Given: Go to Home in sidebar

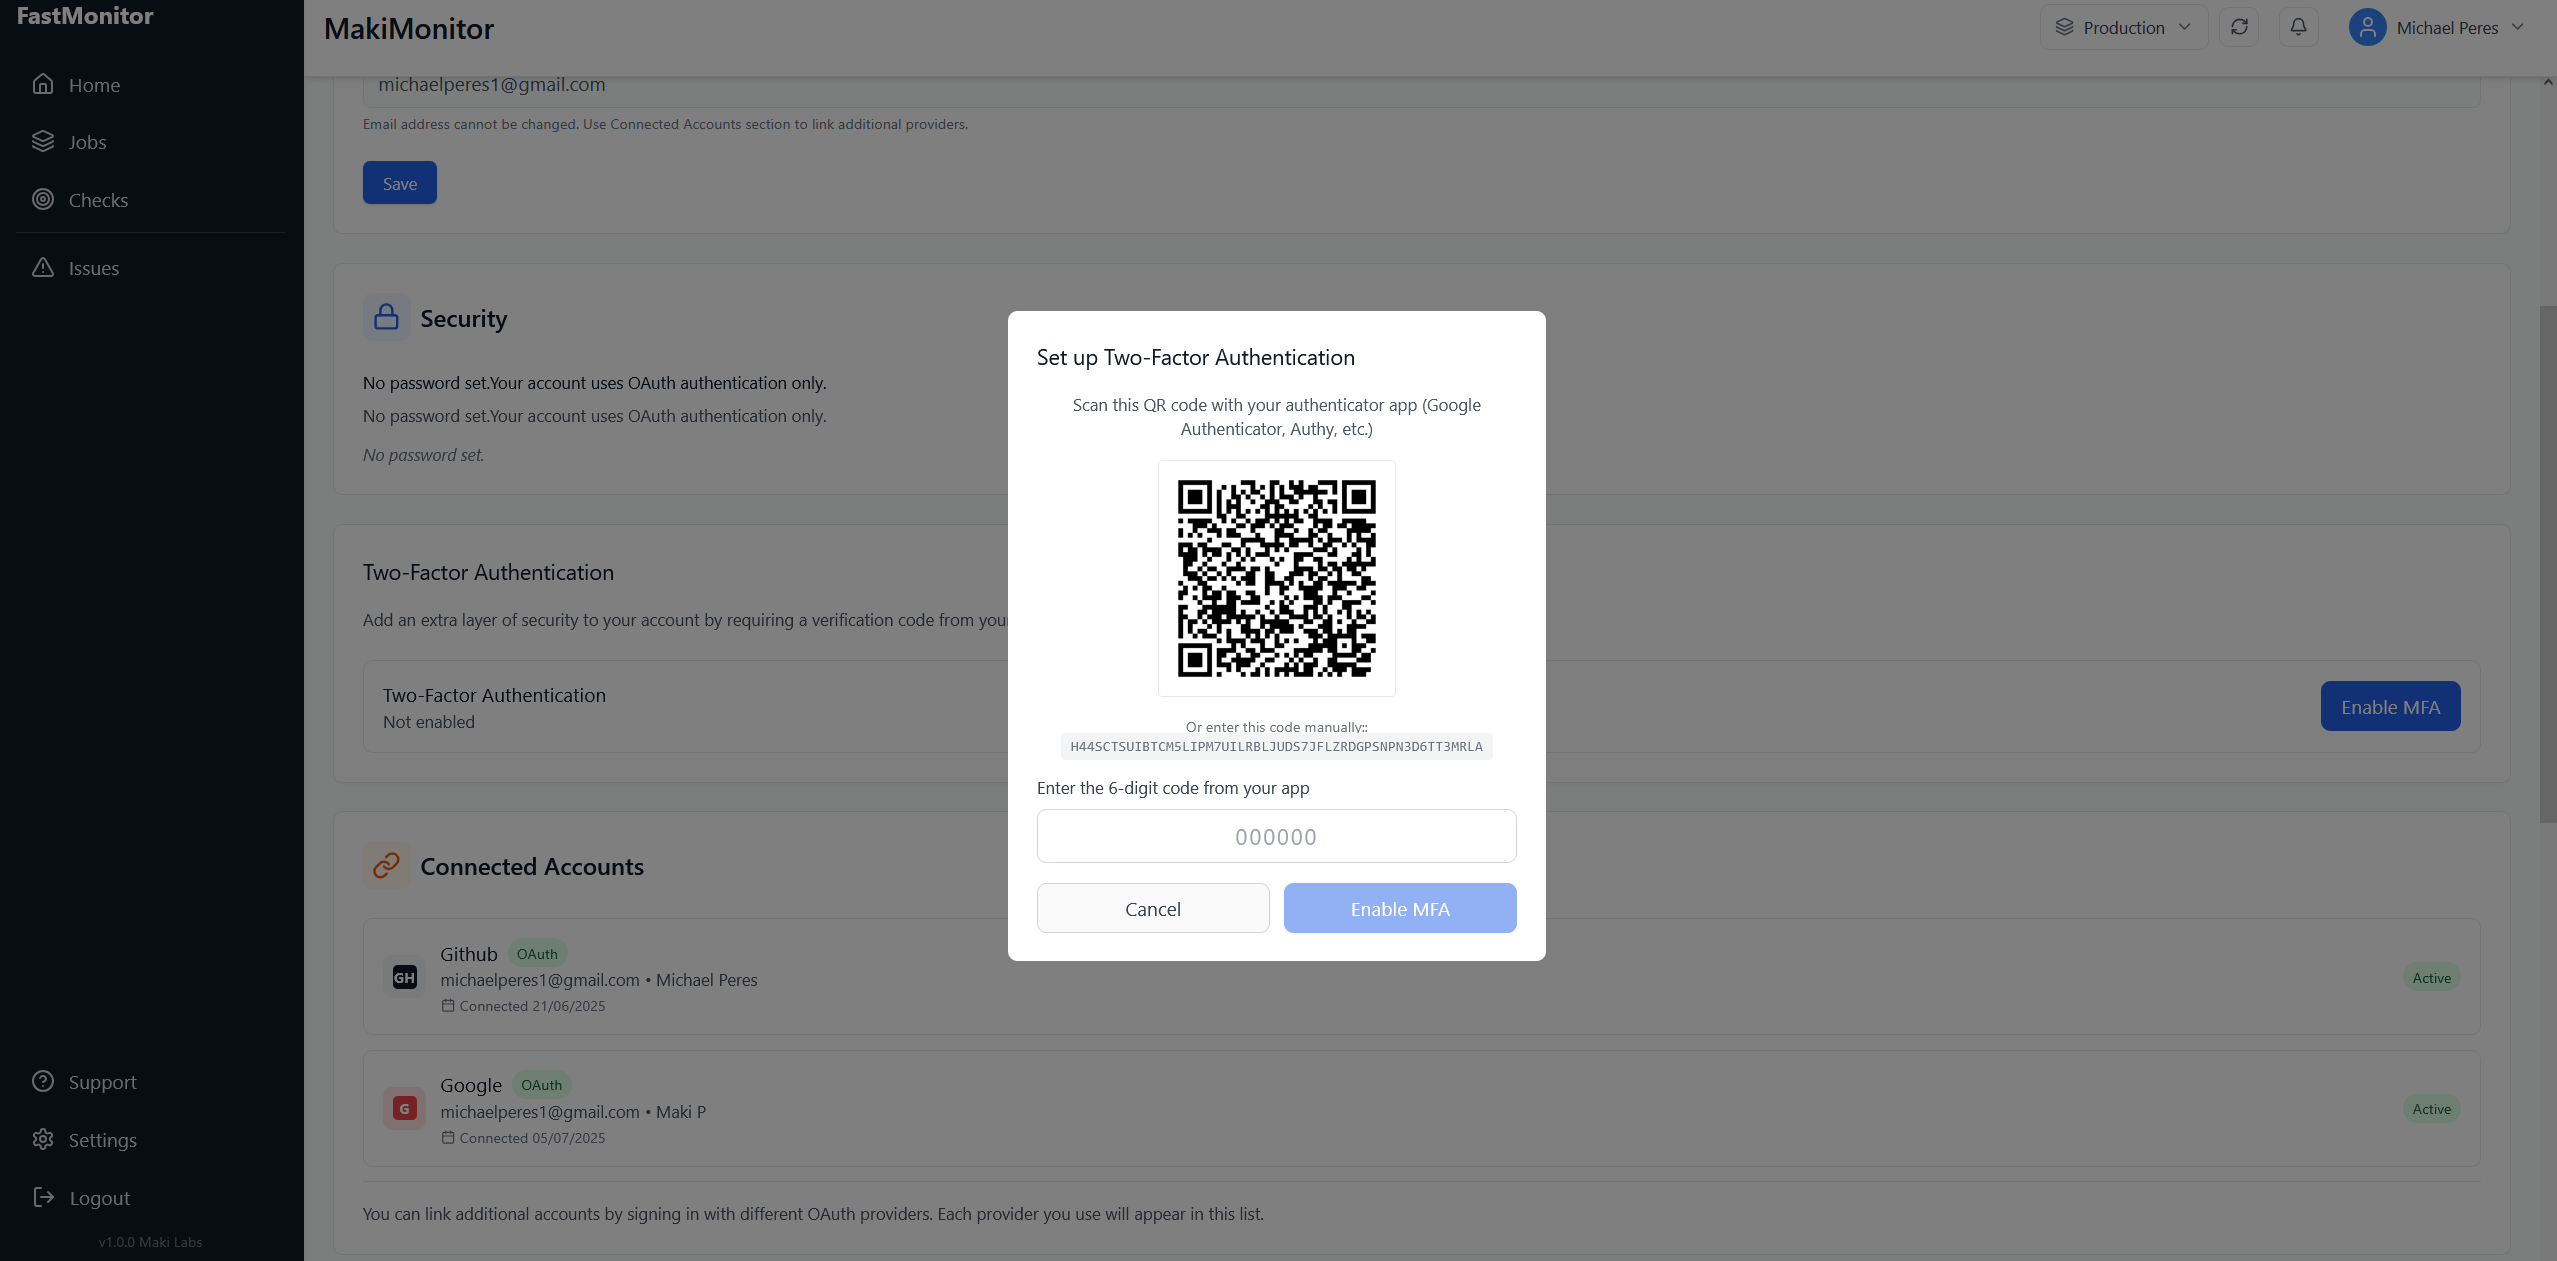Looking at the screenshot, I should click(x=93, y=85).
